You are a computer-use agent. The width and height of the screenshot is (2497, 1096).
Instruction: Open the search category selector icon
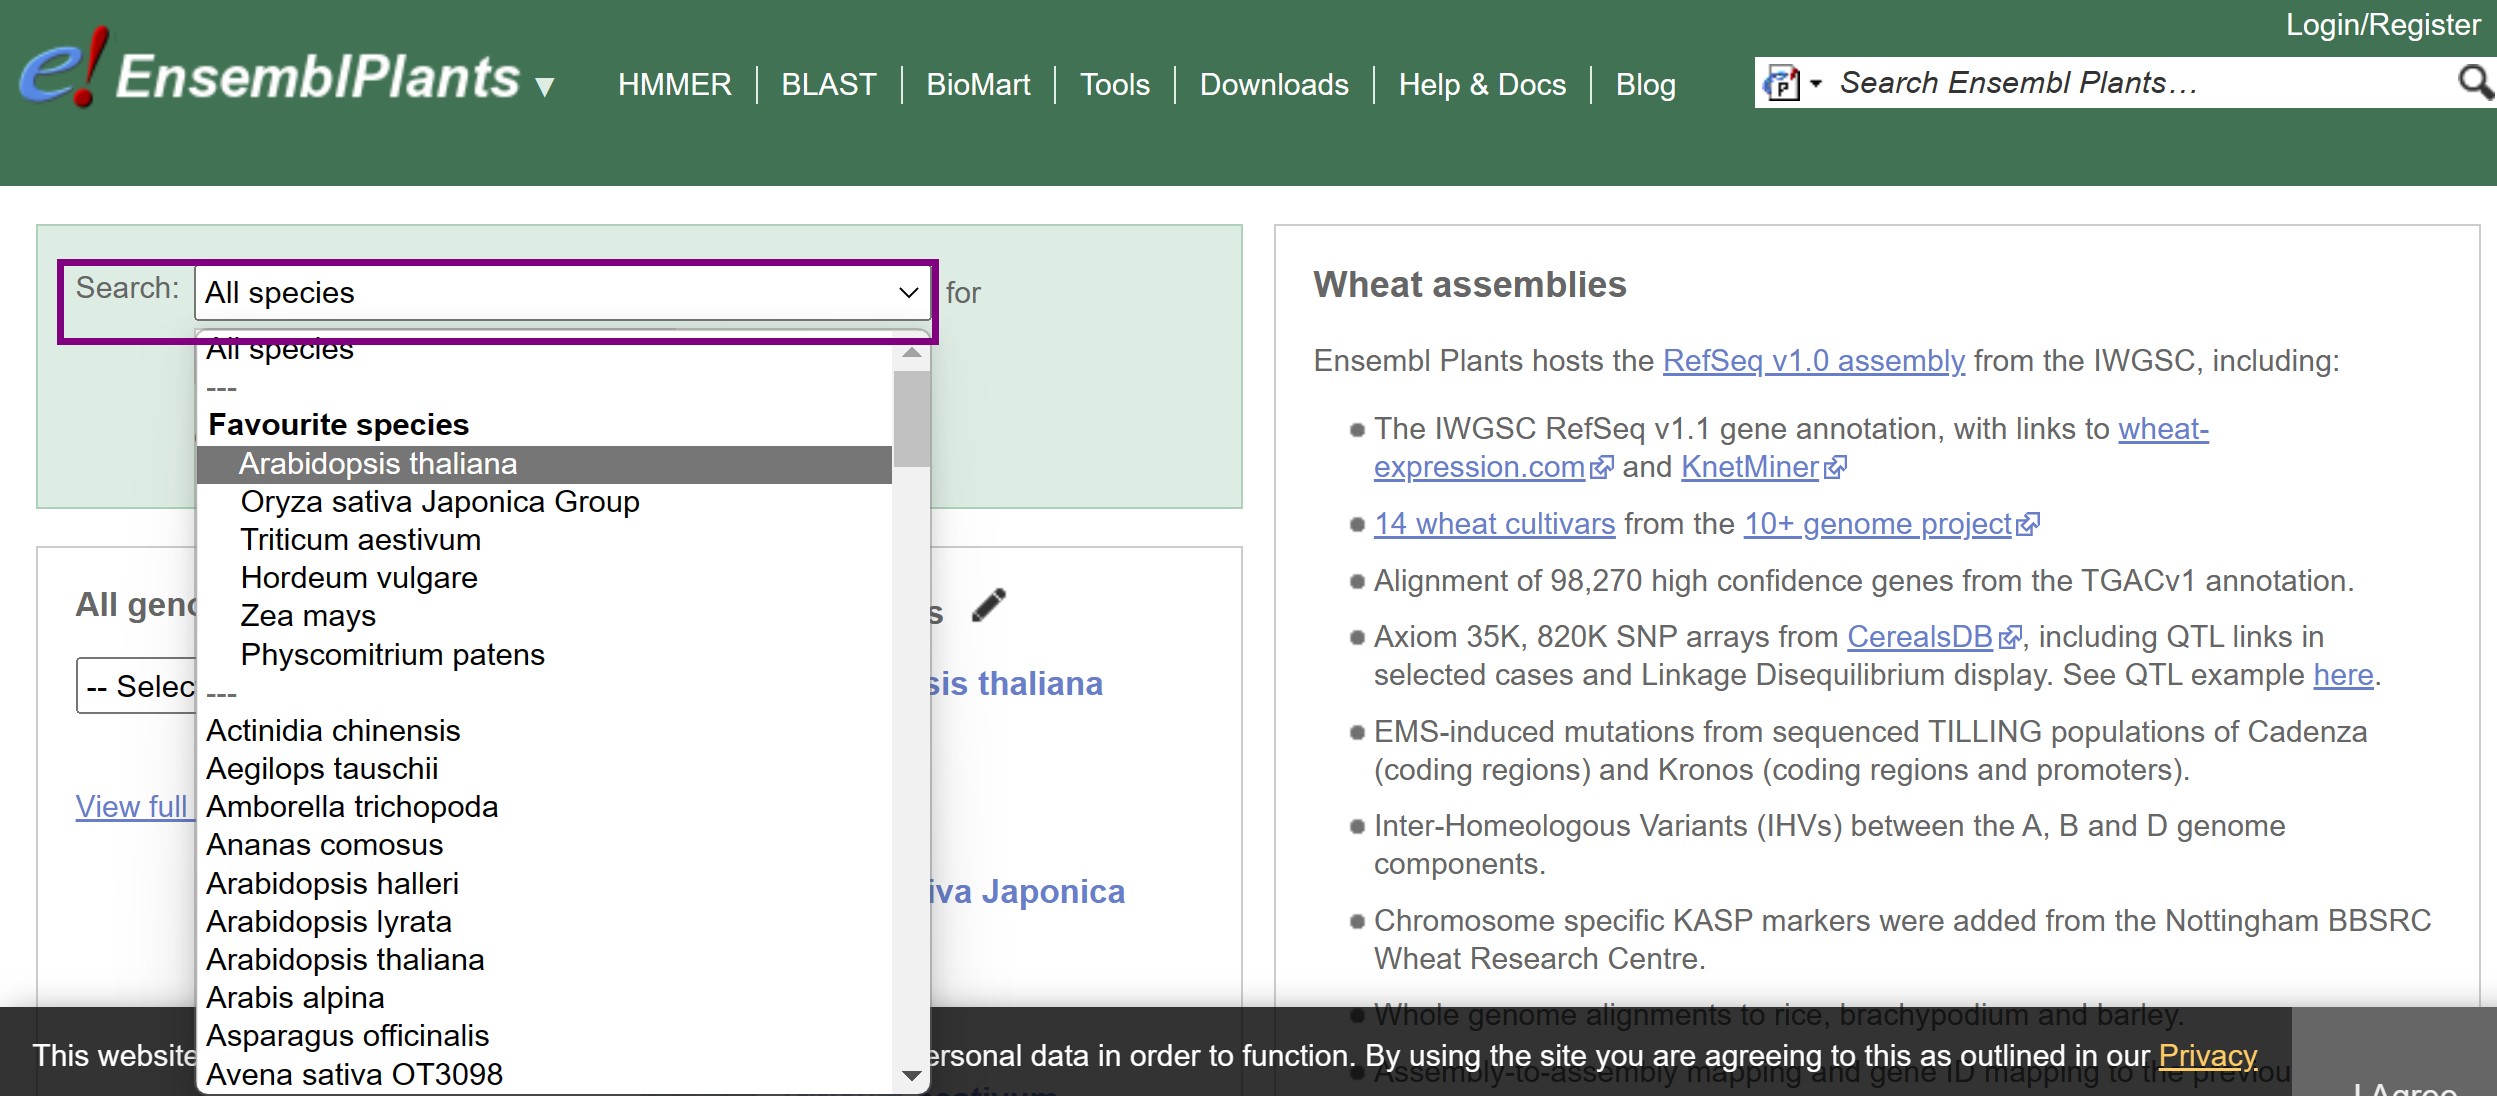(x=1793, y=82)
